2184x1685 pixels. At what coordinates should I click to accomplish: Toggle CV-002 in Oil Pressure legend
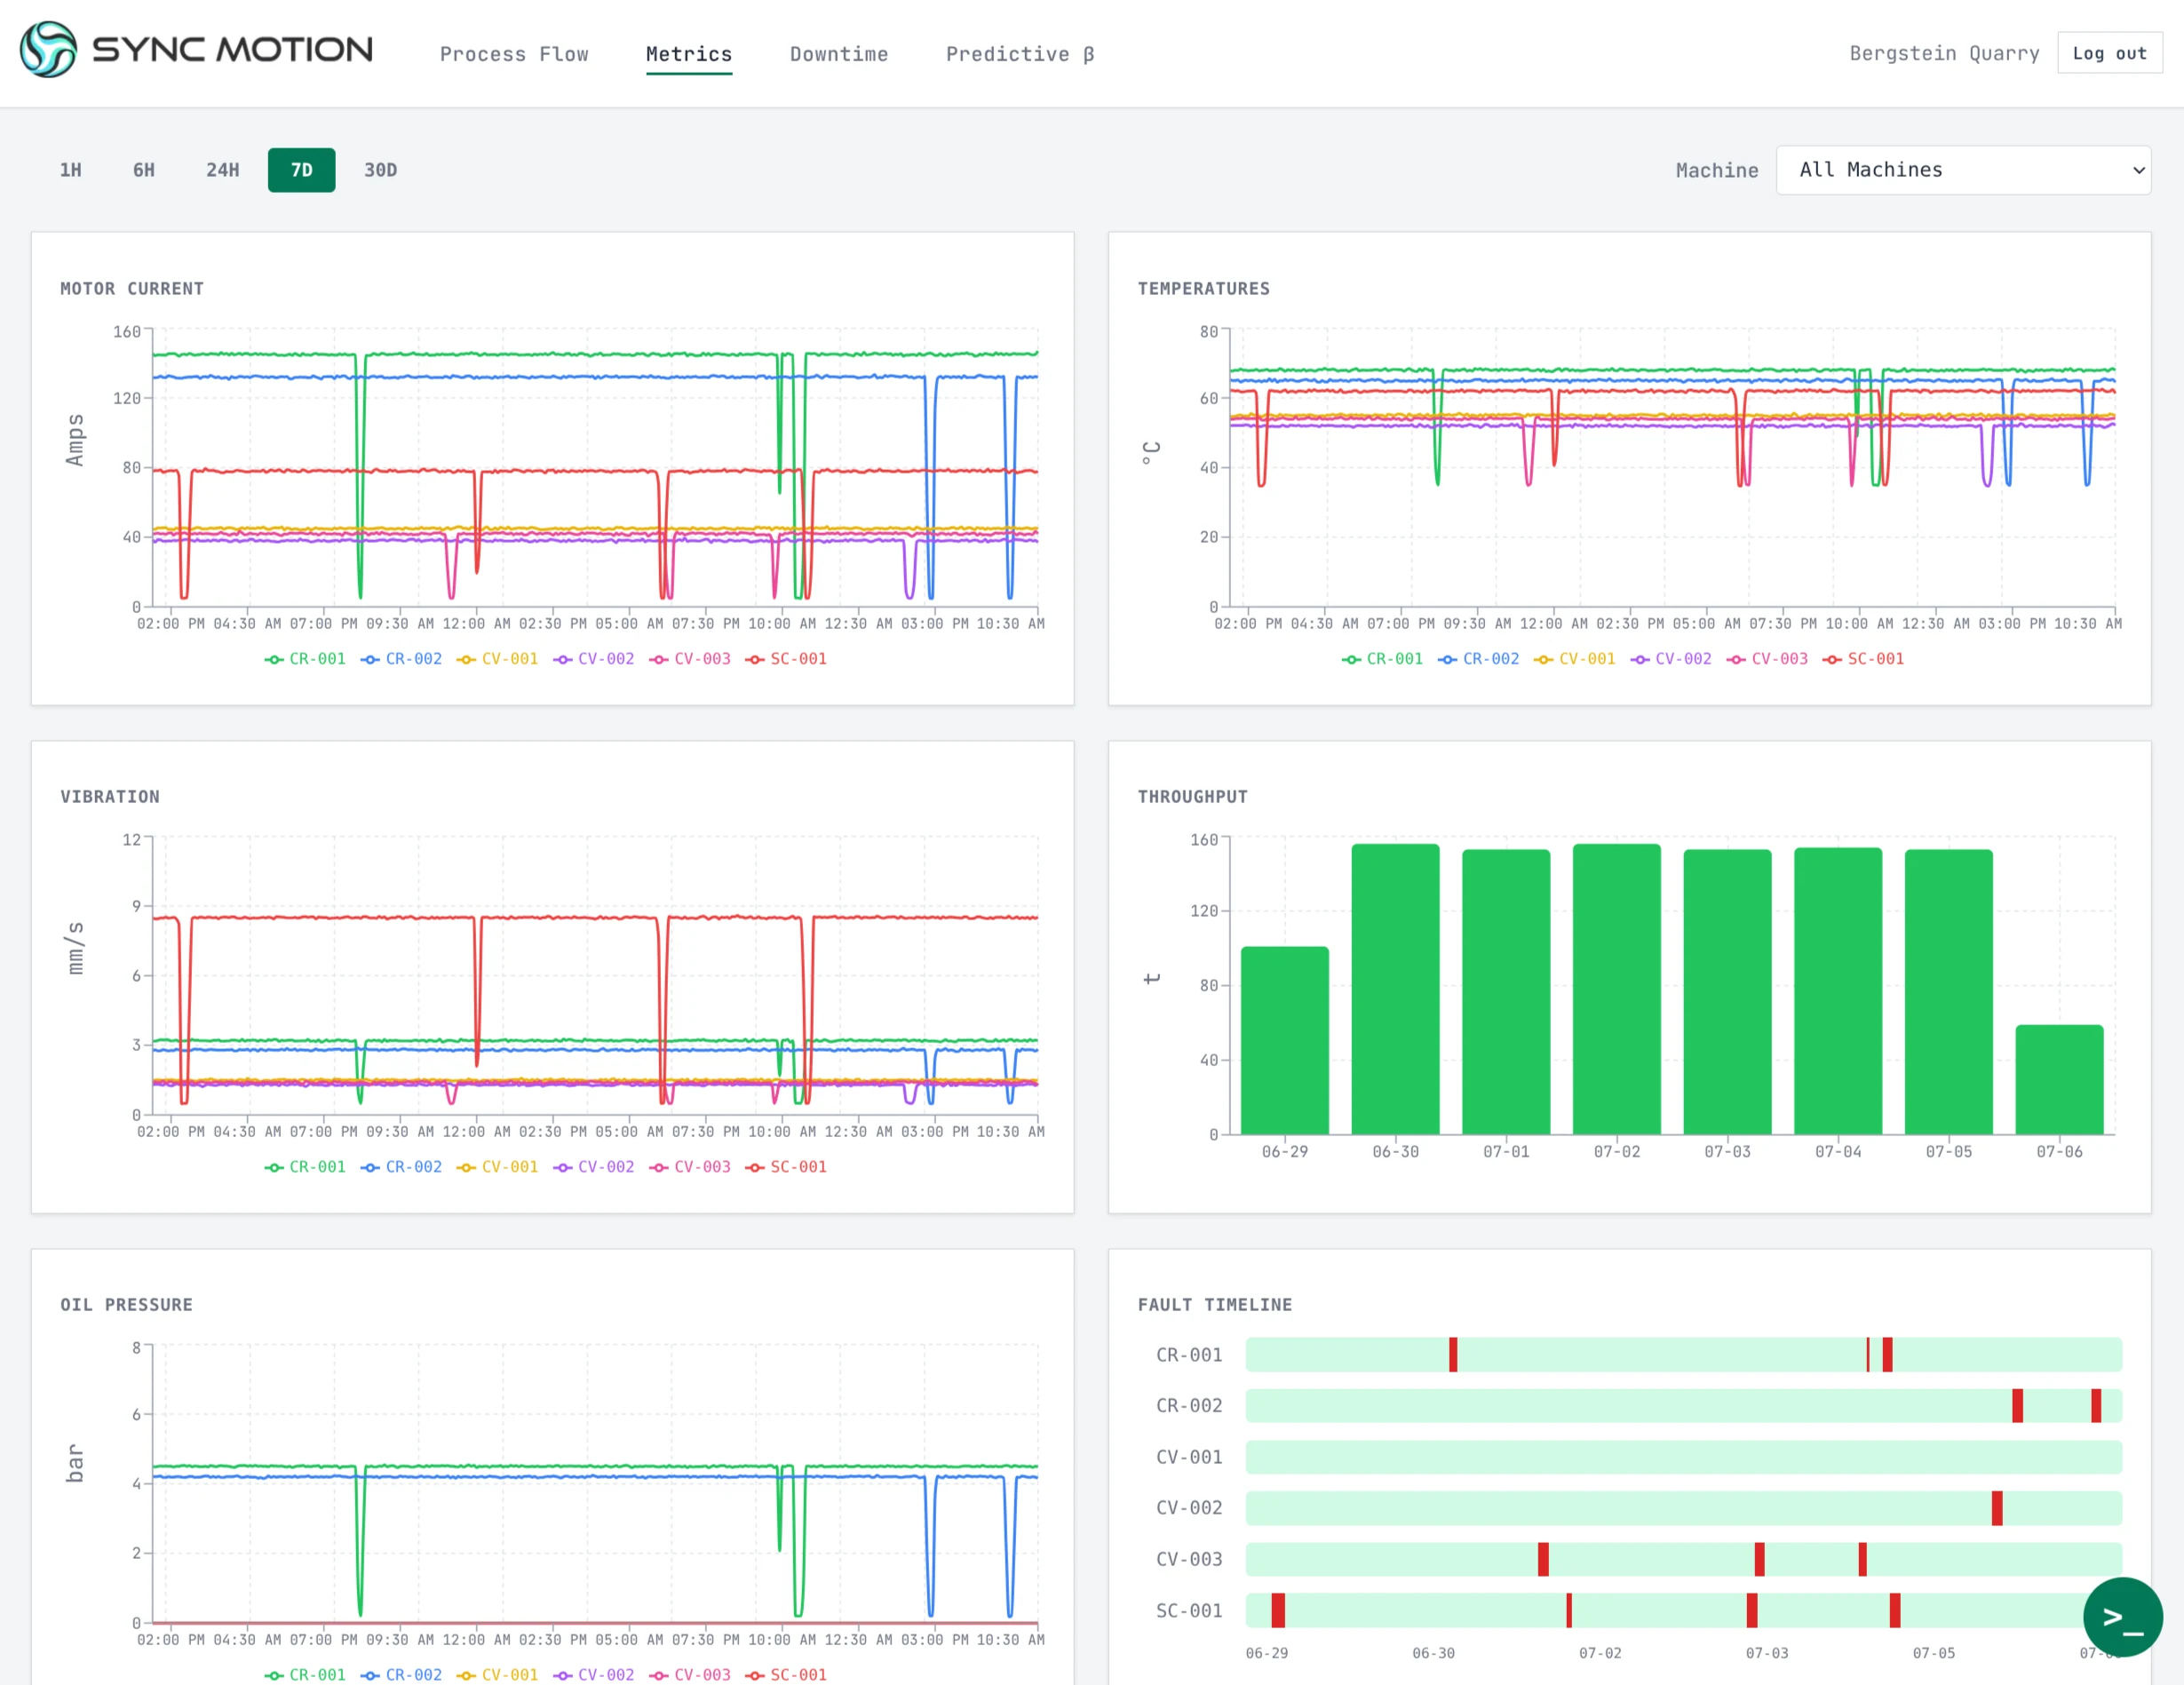[x=594, y=1675]
